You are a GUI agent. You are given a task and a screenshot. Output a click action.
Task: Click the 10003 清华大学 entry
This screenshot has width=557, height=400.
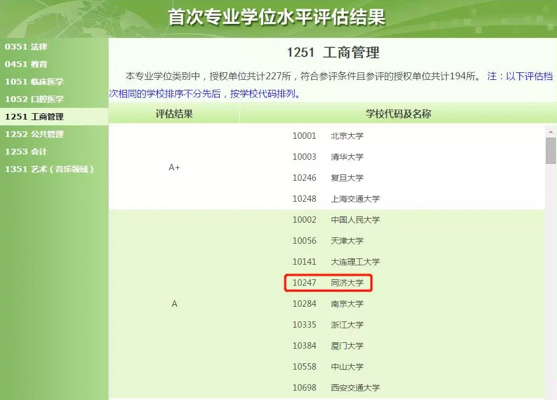[328, 157]
